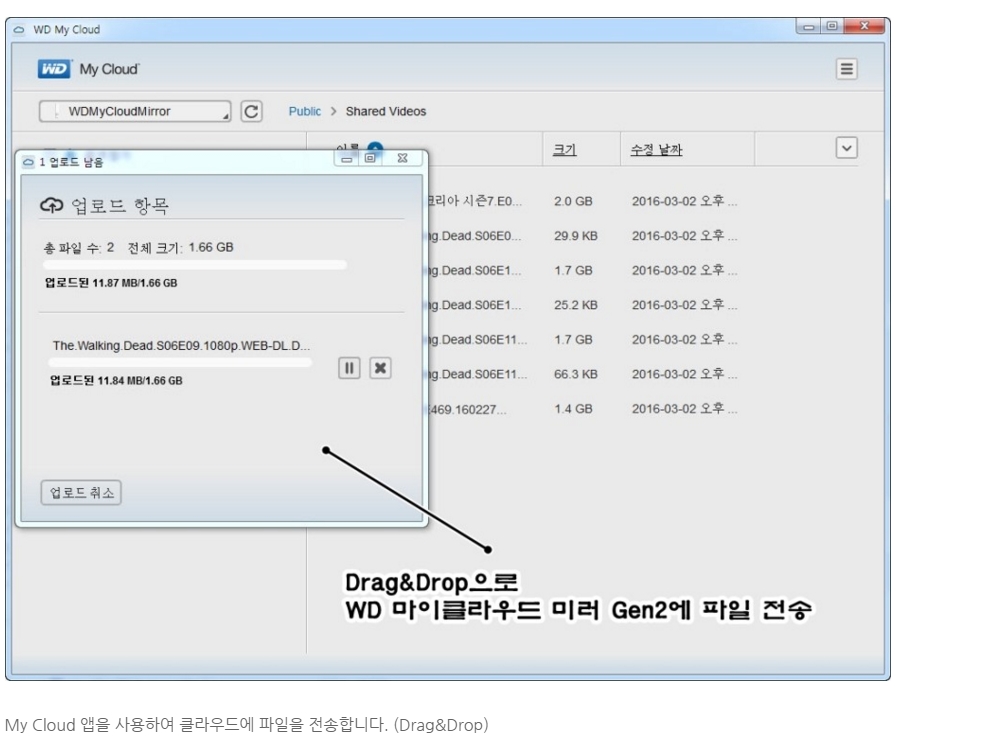Screen dimensions: 984x756
Task: Sort files by the 크기 column
Action: (x=565, y=149)
